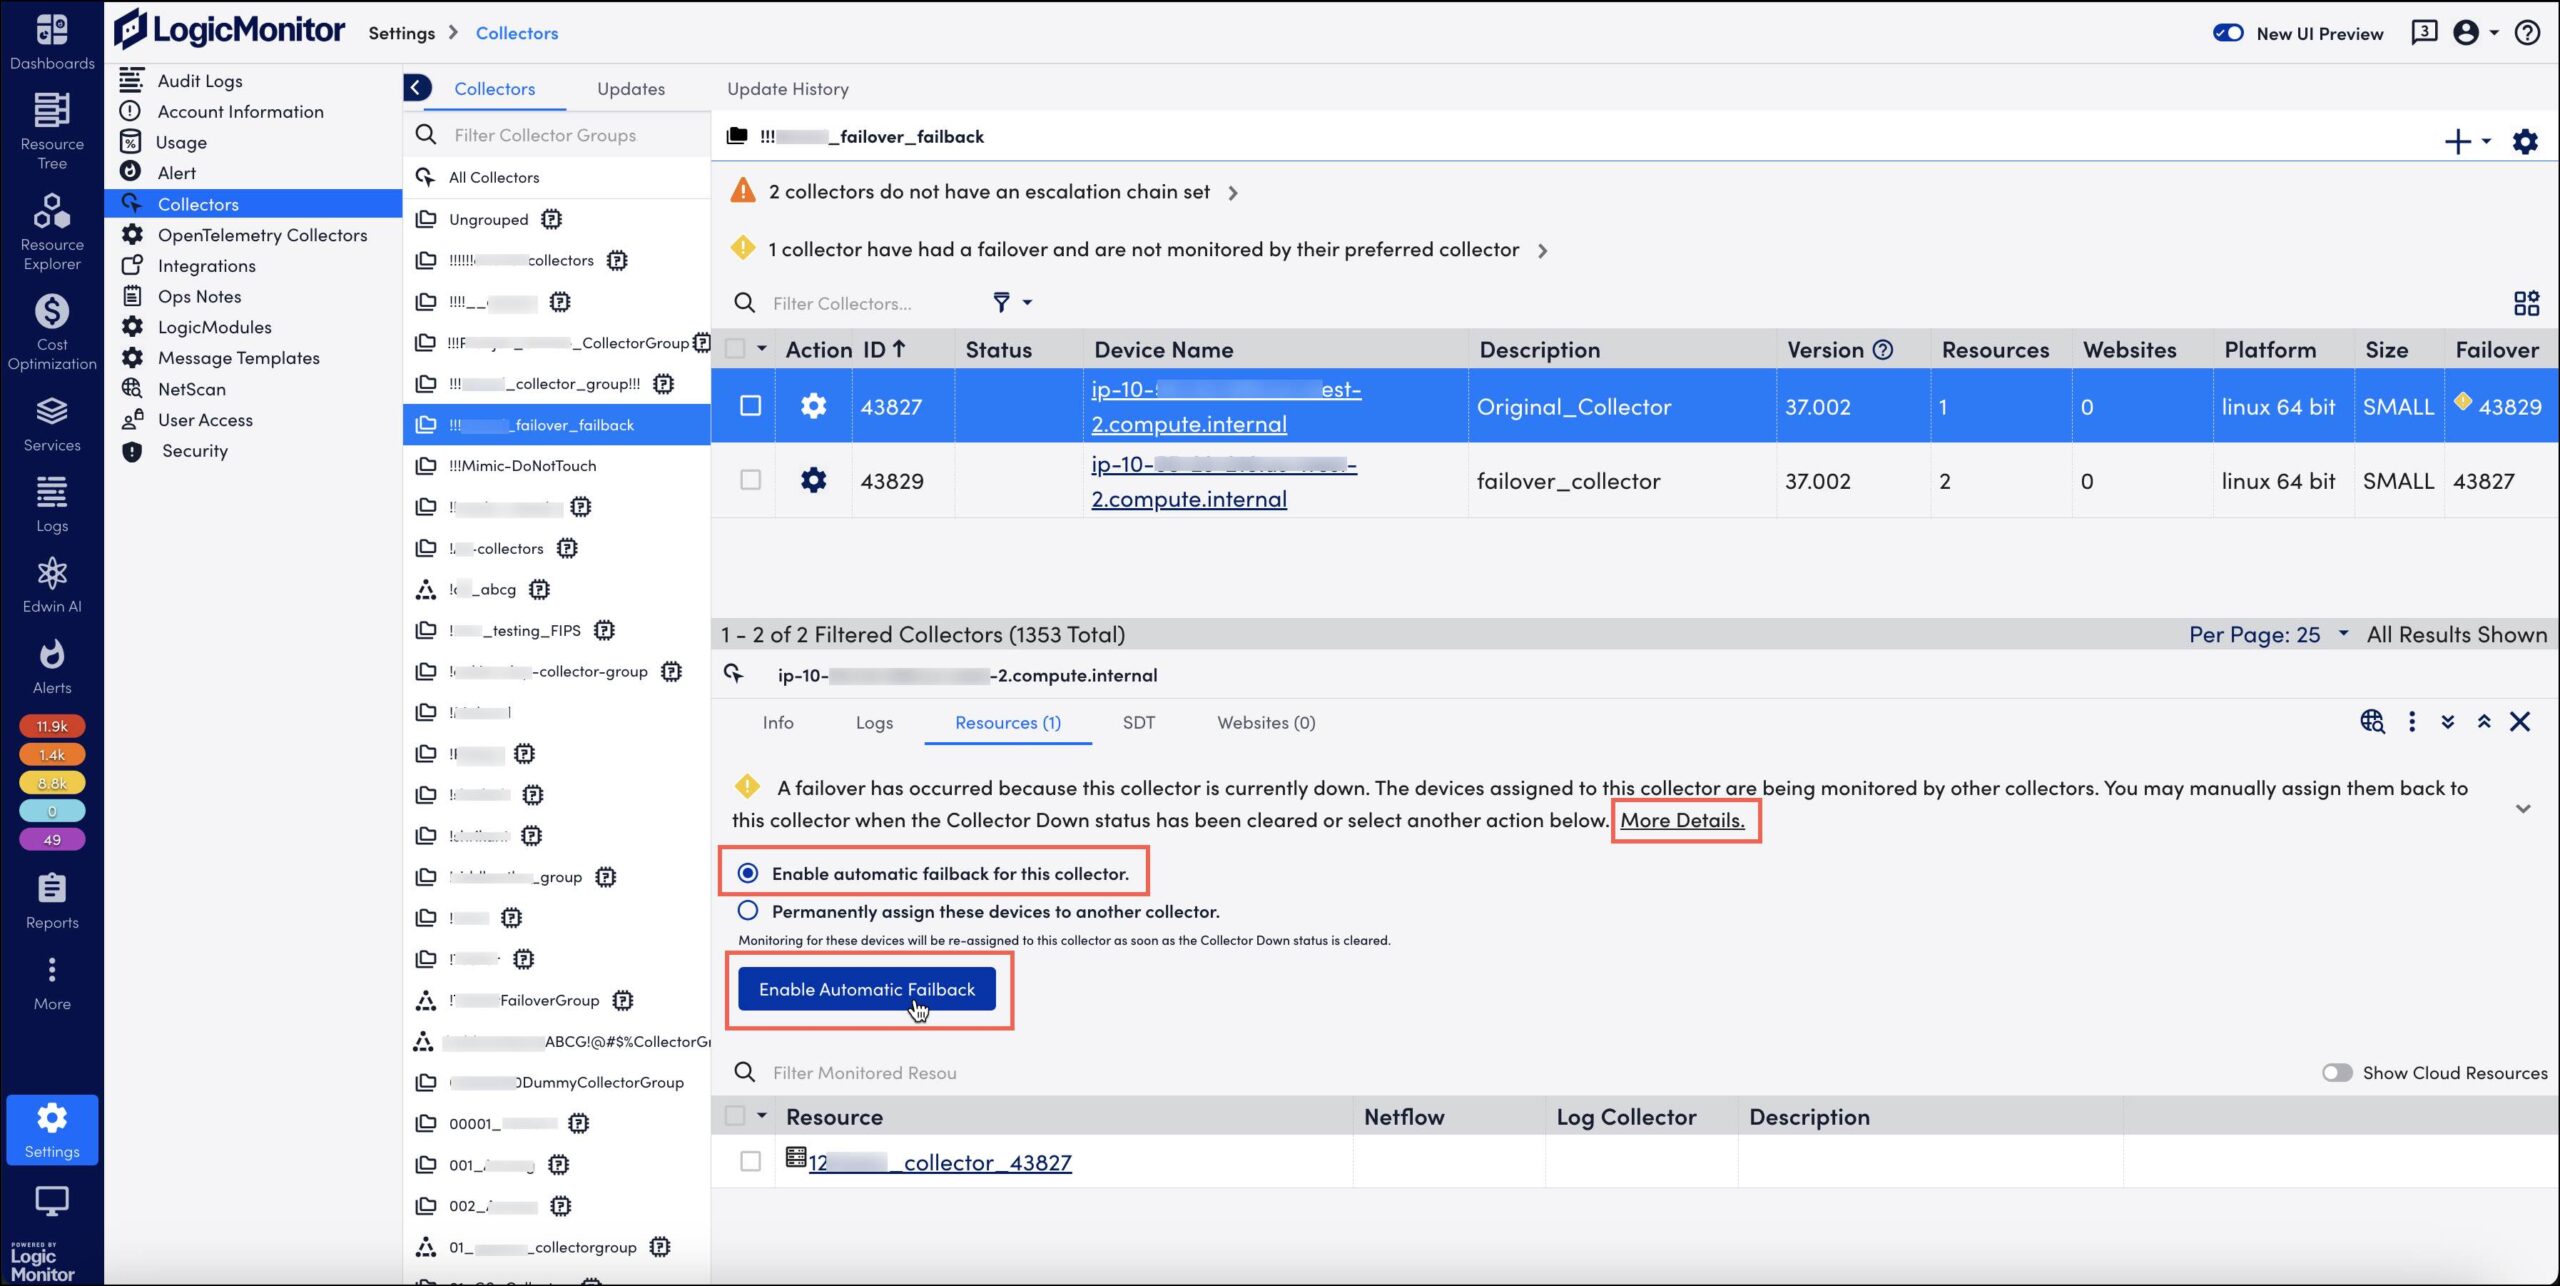This screenshot has height=1286, width=2560.
Task: Expand detail panel with double up chevron
Action: click(x=2484, y=722)
